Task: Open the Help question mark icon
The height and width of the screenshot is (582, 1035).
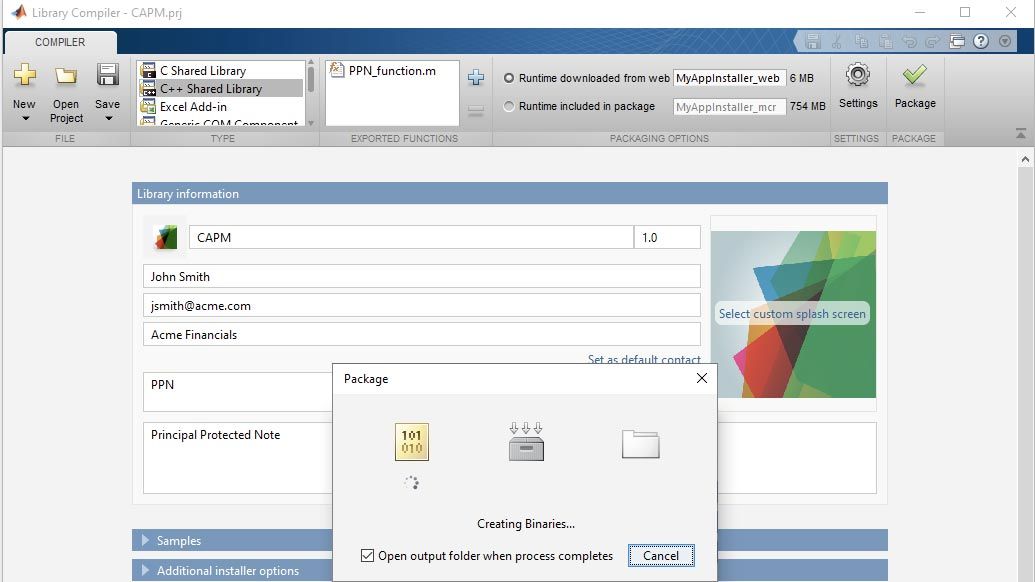Action: (x=981, y=41)
